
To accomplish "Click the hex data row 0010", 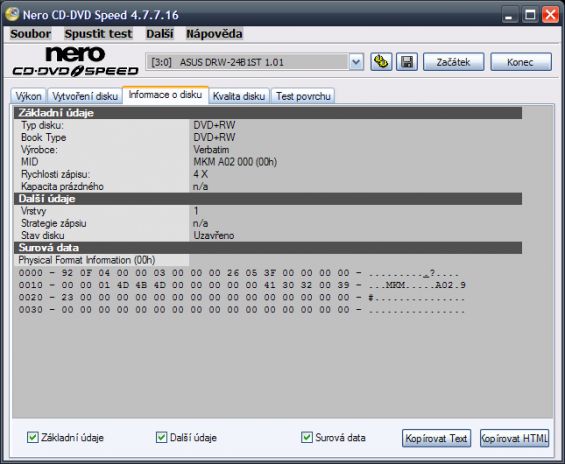I will coord(242,285).
